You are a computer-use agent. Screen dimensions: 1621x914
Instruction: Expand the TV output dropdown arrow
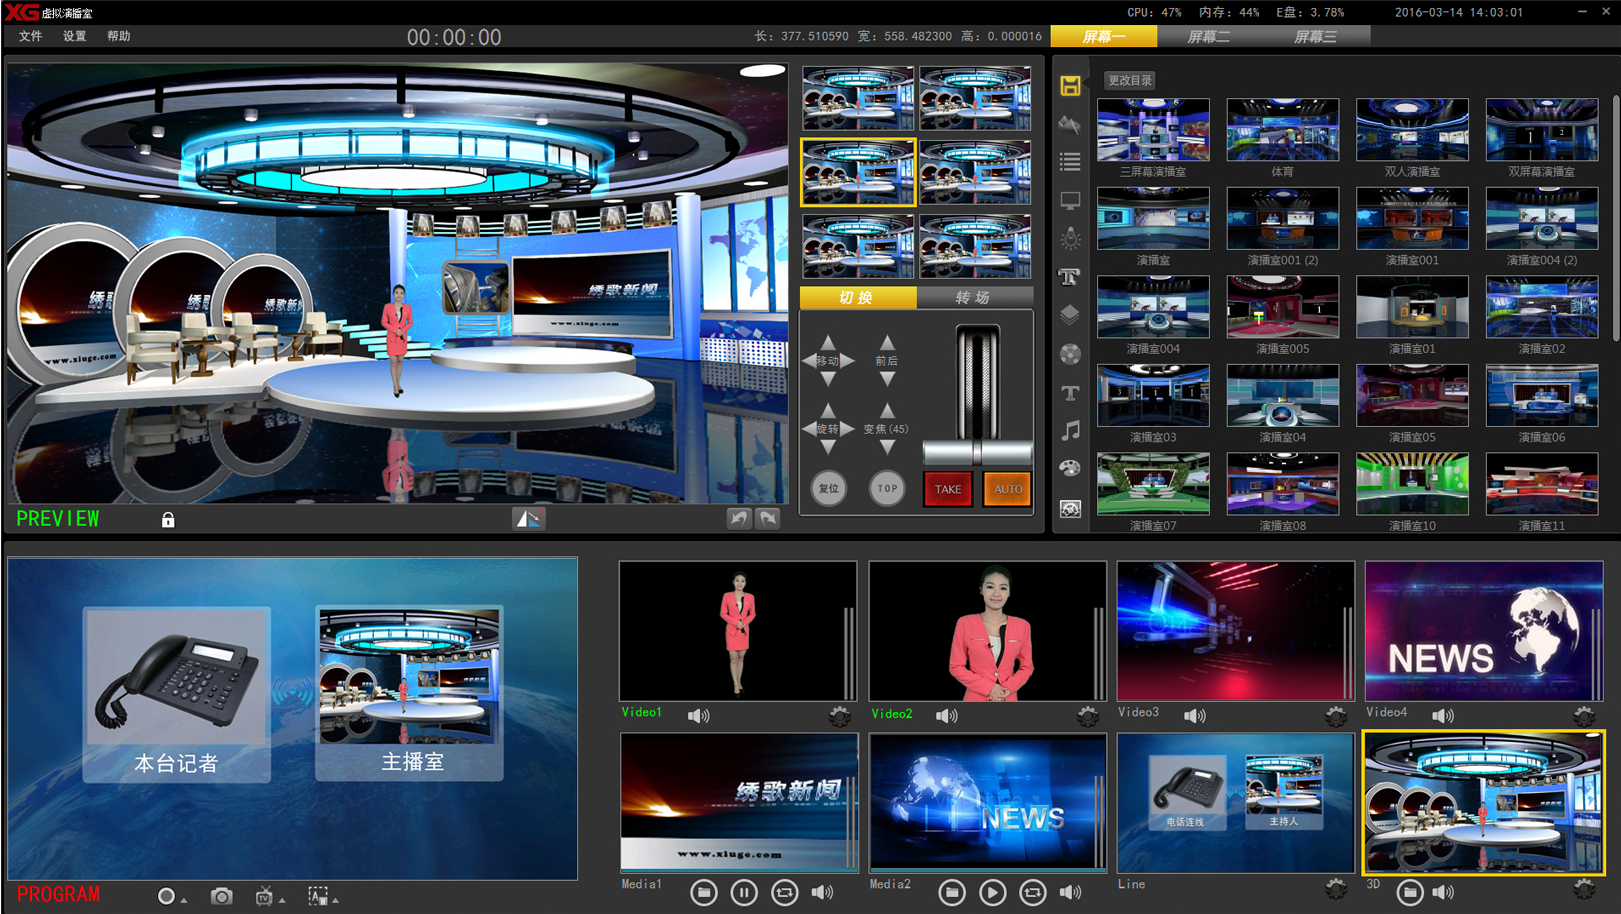(x=282, y=900)
